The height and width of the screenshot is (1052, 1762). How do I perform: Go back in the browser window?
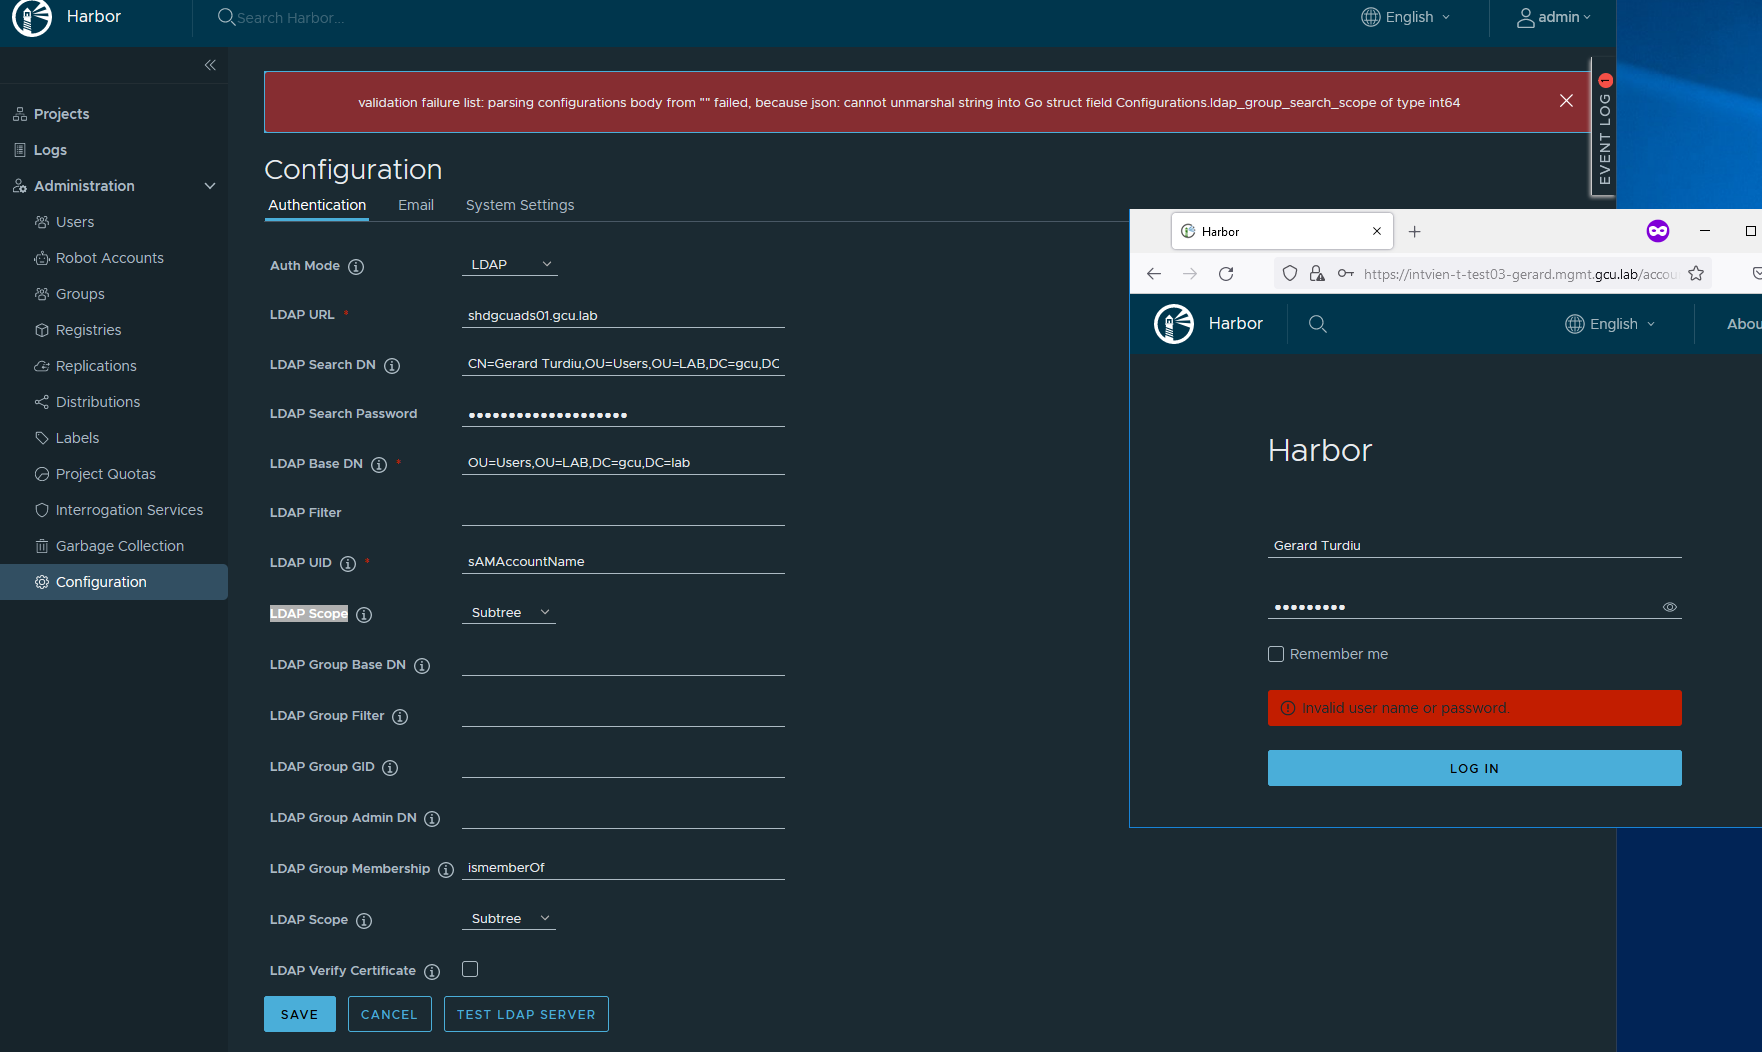click(x=1154, y=274)
